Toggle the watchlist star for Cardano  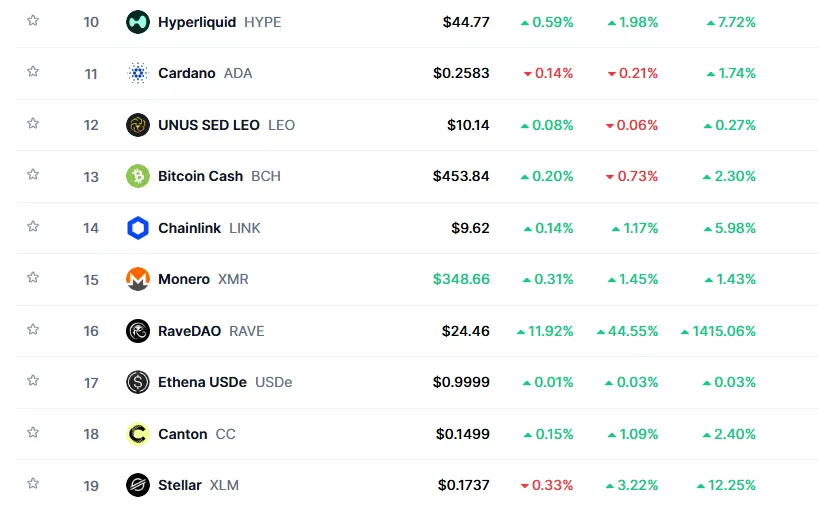33,72
